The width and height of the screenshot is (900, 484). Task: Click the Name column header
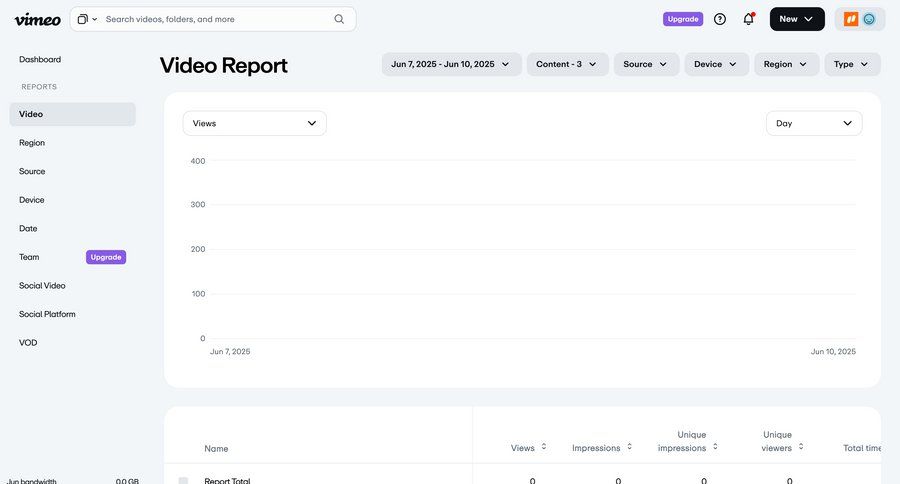click(x=216, y=448)
